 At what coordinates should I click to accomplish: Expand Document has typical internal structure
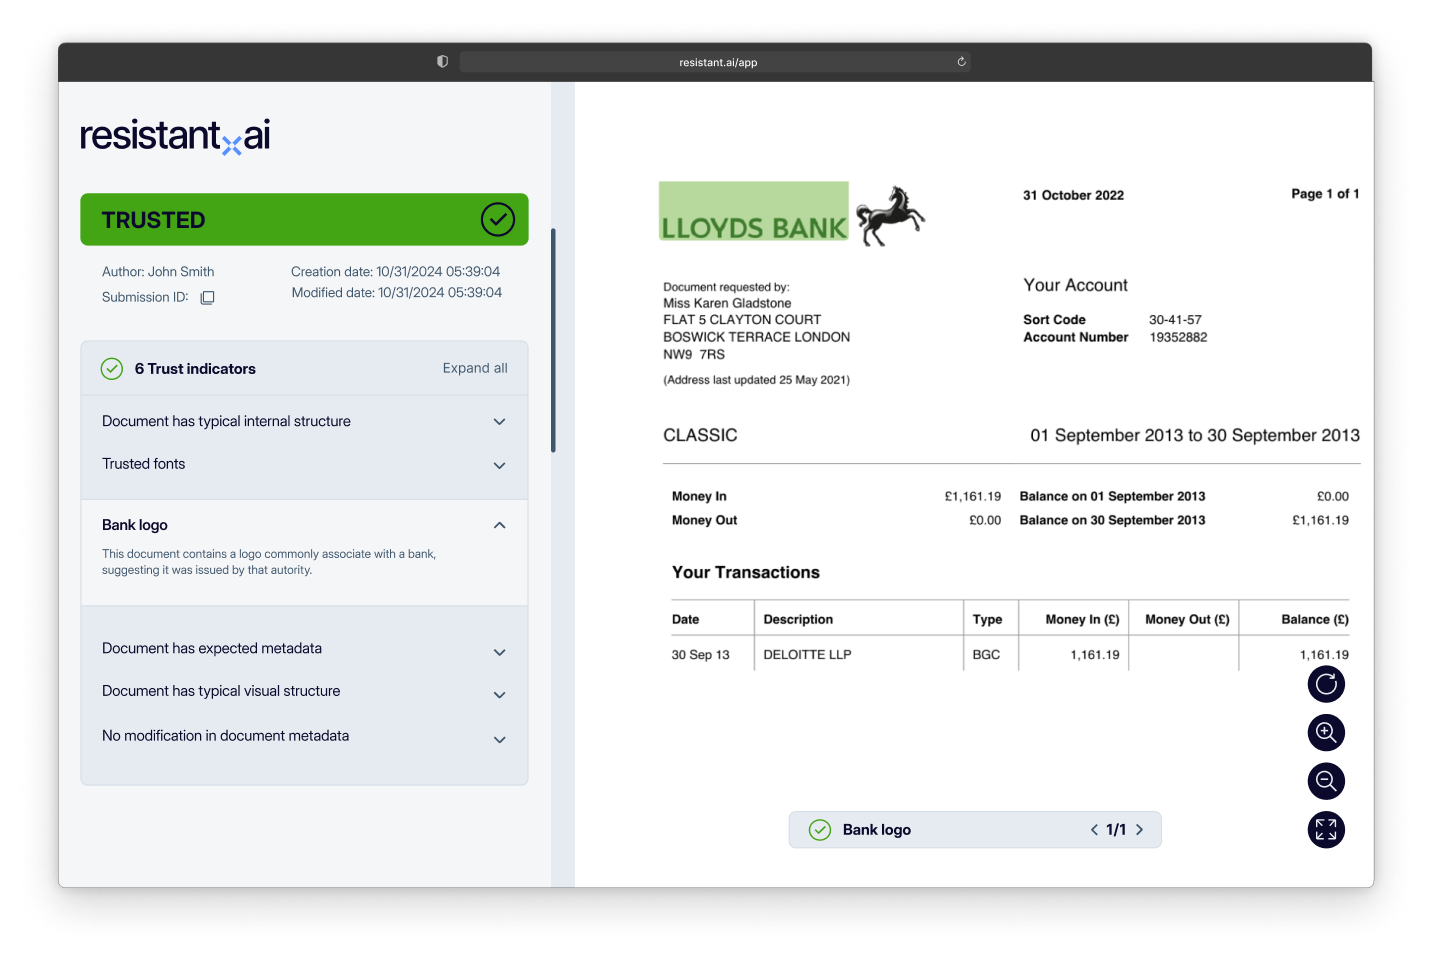point(499,421)
